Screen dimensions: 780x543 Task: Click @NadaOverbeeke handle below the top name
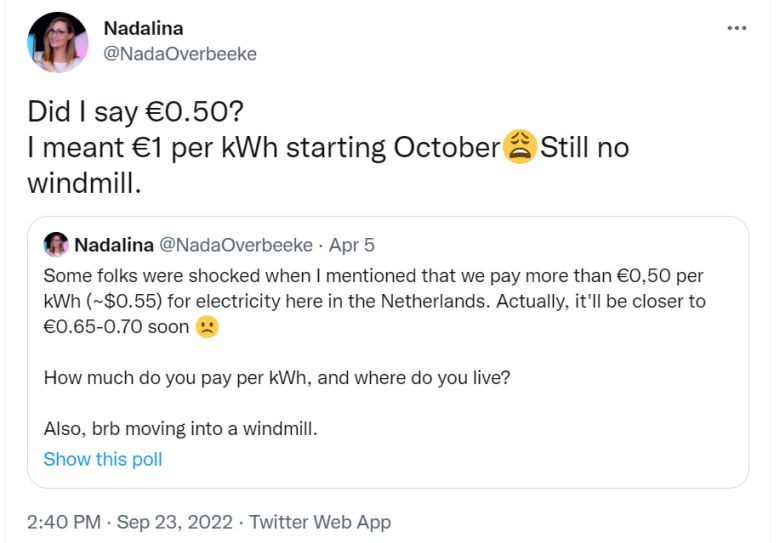point(180,54)
